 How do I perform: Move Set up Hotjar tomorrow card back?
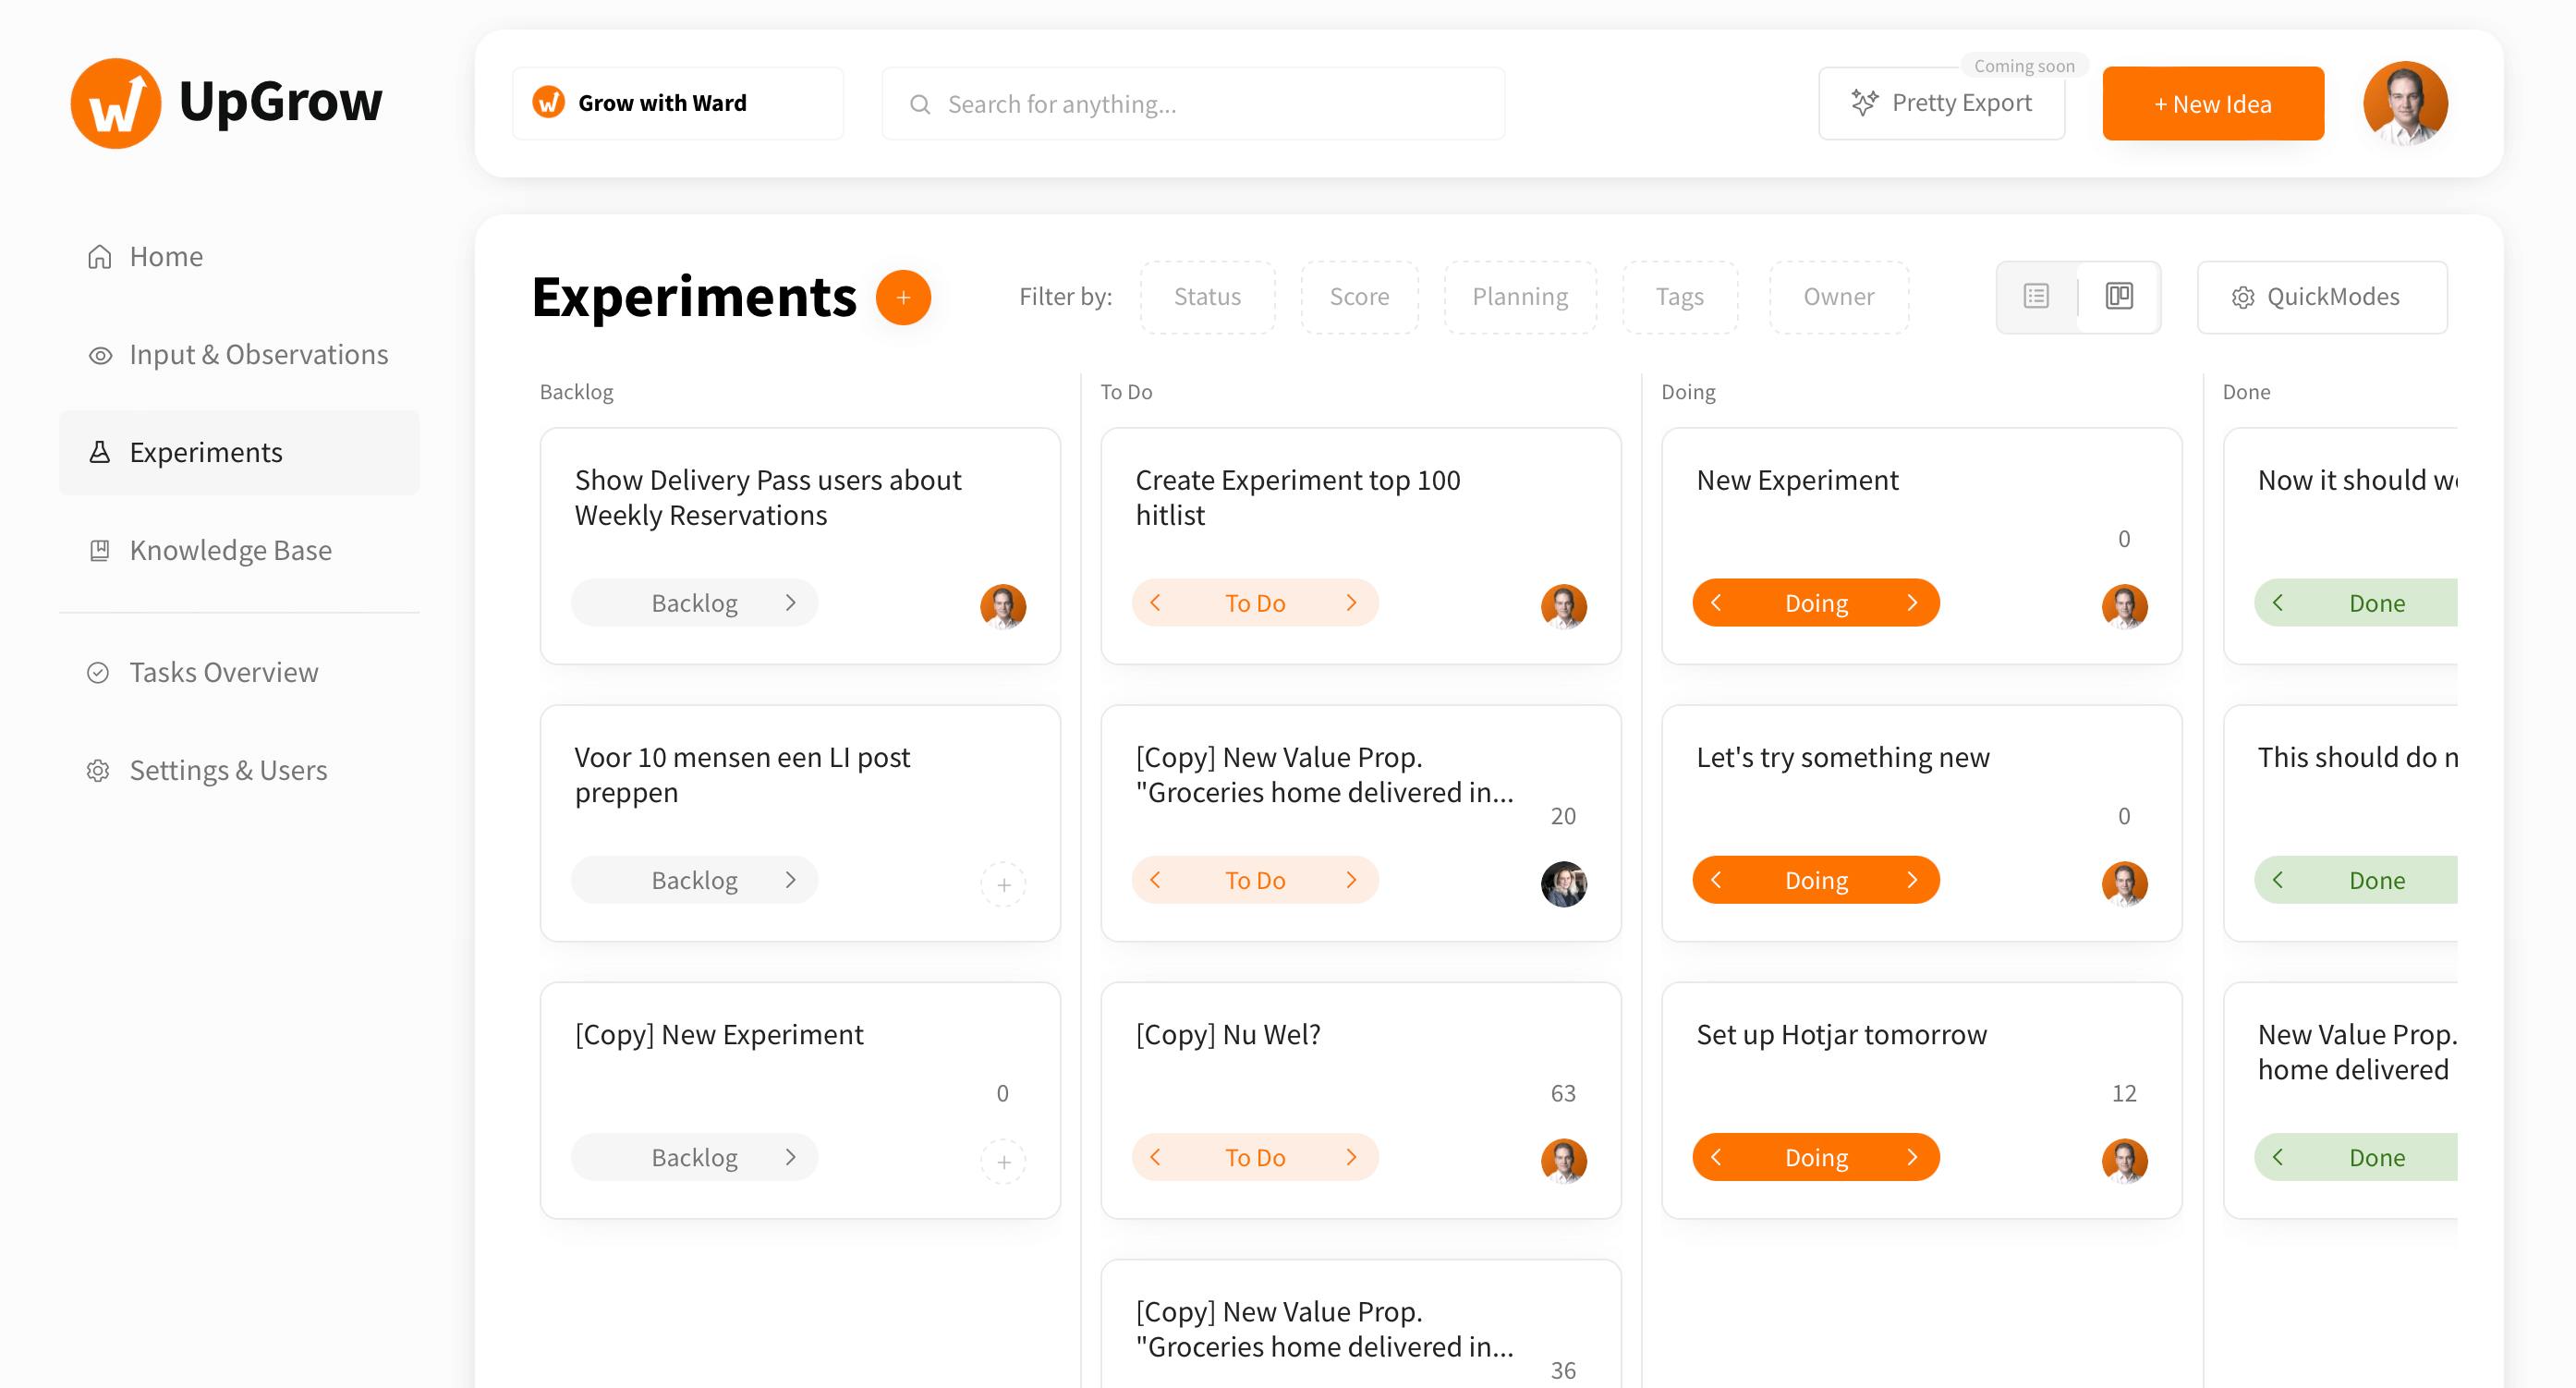point(1717,1156)
